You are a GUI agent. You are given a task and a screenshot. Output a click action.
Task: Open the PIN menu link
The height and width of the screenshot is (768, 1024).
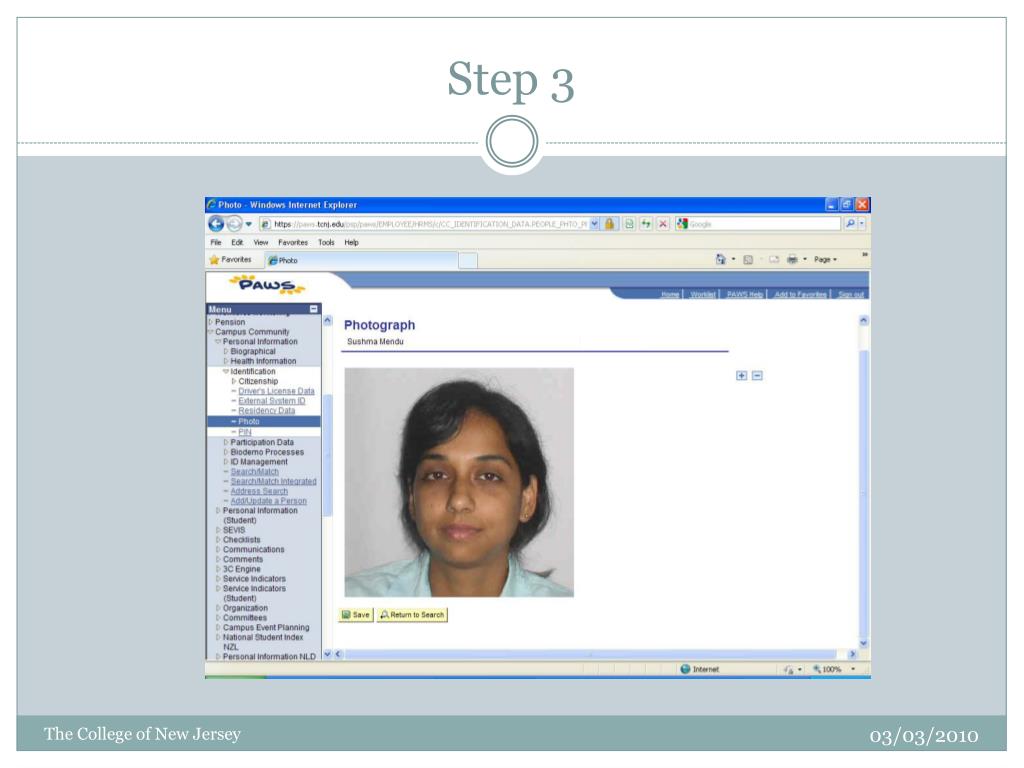click(245, 432)
